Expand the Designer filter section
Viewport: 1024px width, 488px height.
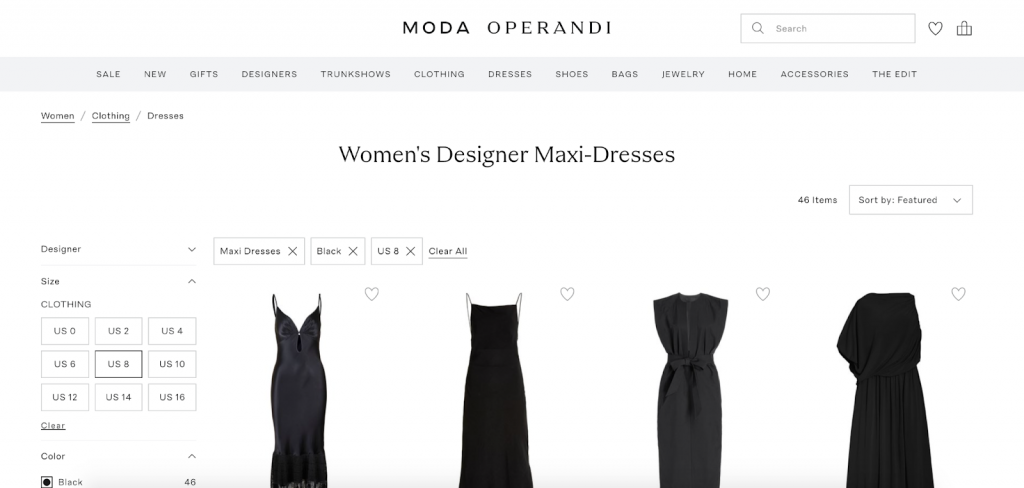[118, 249]
